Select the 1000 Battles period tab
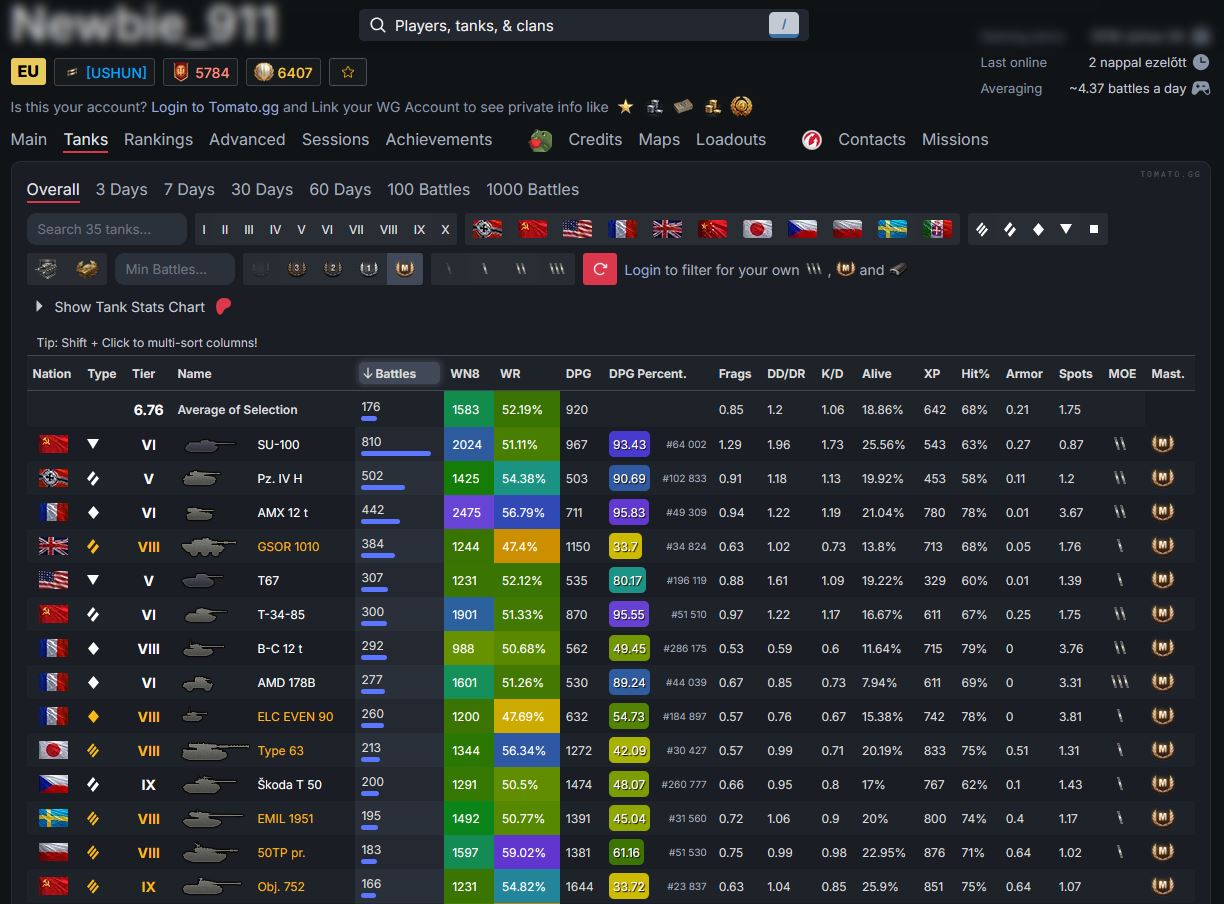 click(533, 190)
